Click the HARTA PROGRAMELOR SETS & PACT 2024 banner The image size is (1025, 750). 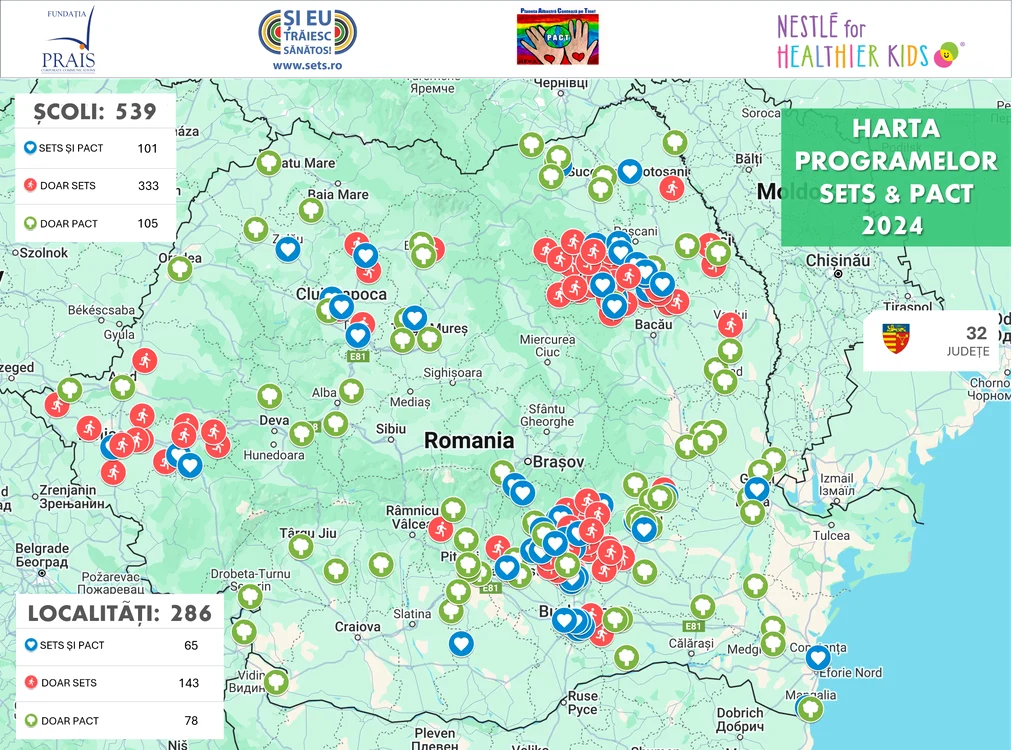[896, 177]
